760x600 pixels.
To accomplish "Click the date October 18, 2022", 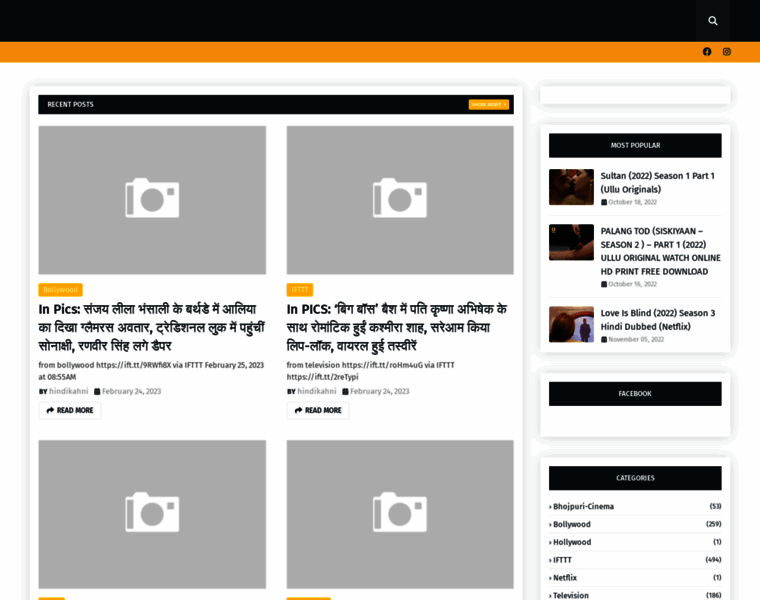I will point(633,202).
